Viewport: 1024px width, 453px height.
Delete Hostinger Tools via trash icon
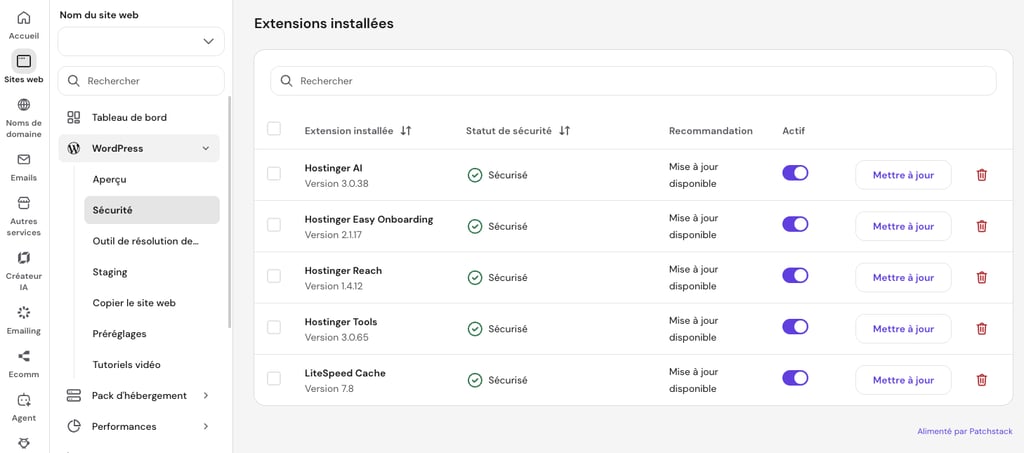point(982,328)
